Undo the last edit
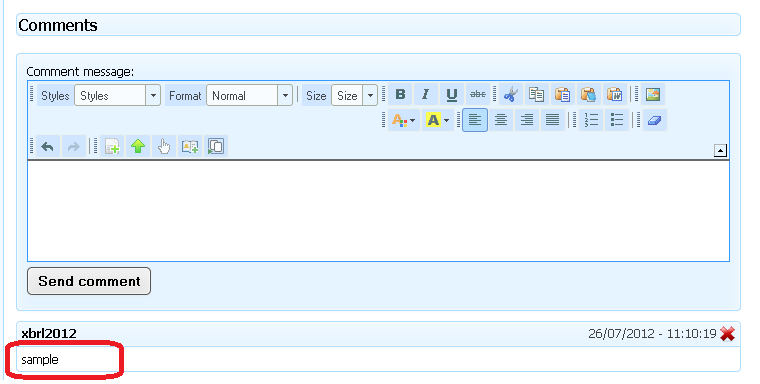The width and height of the screenshot is (760, 384). click(48, 146)
